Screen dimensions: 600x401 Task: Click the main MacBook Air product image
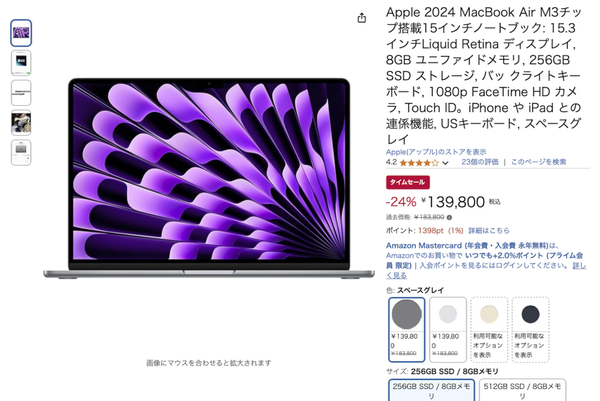tap(209, 178)
